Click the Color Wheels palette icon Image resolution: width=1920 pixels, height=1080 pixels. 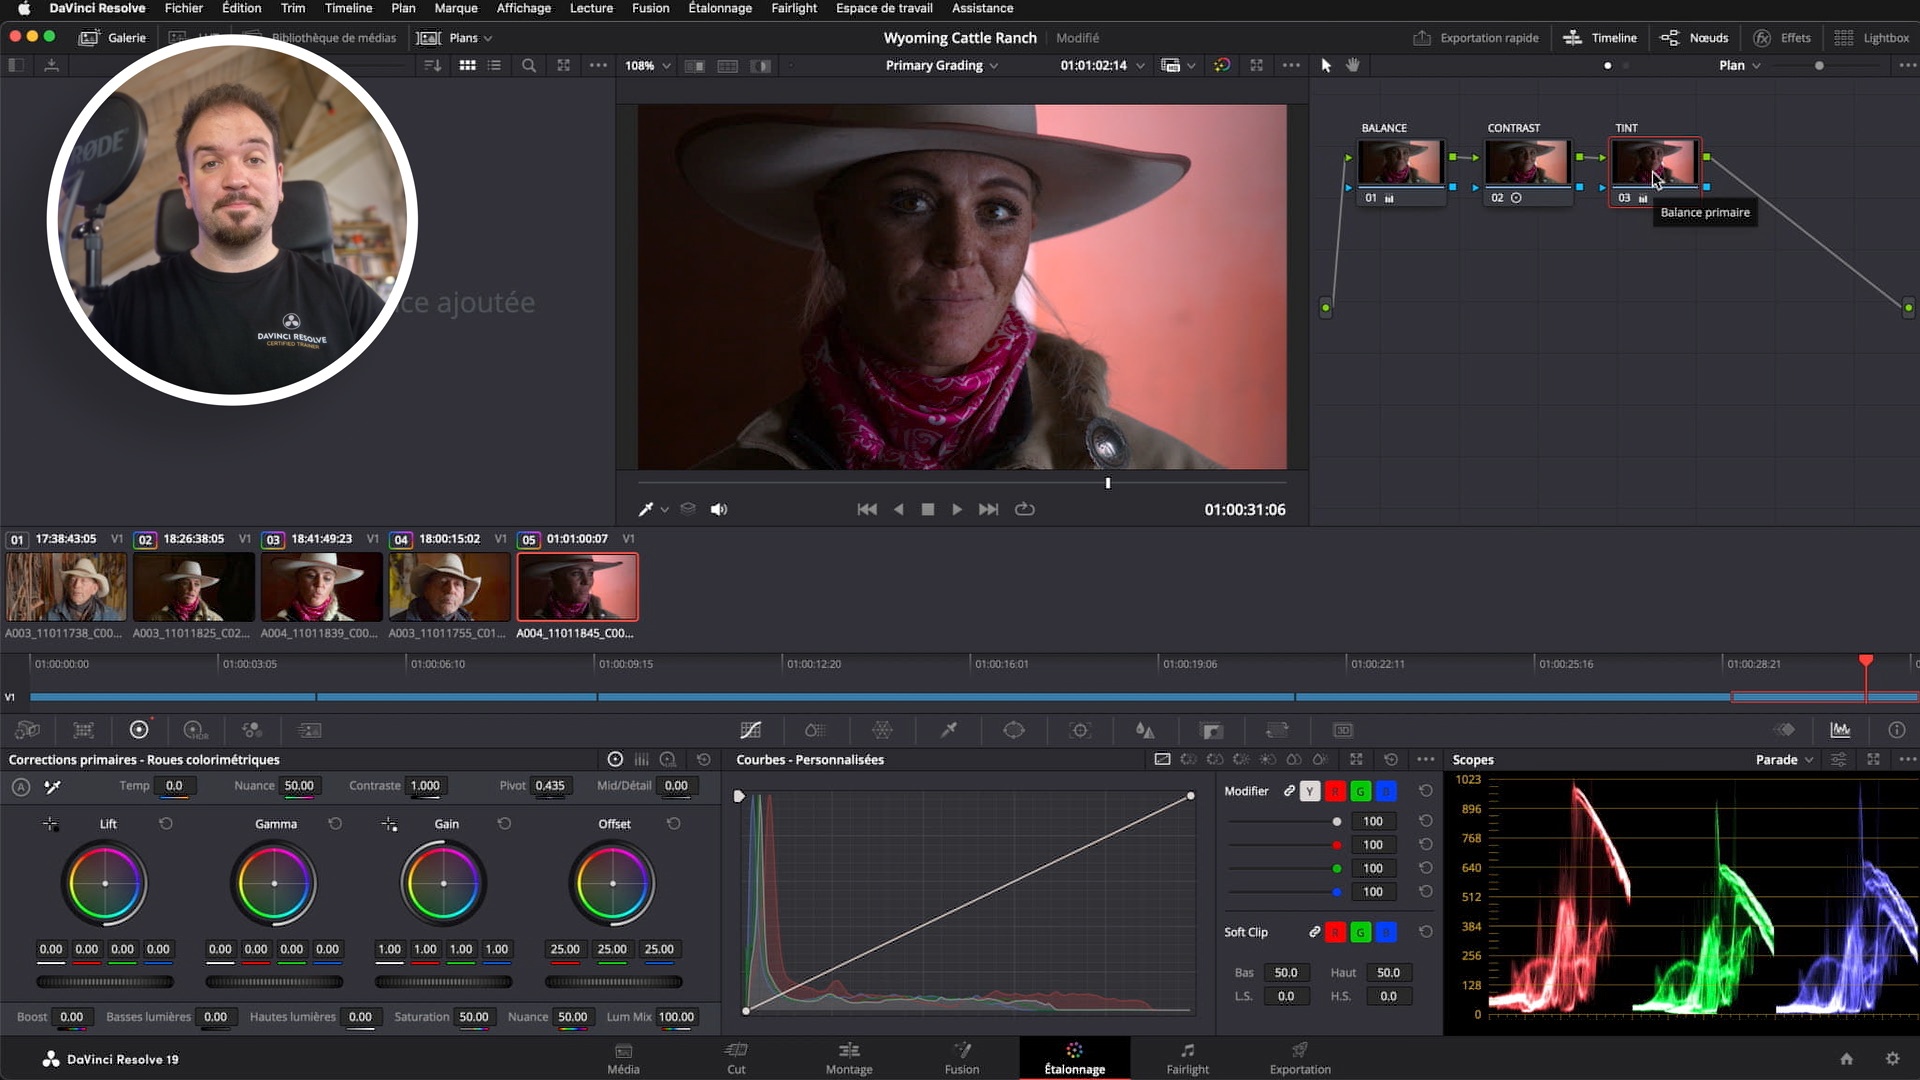(x=139, y=730)
